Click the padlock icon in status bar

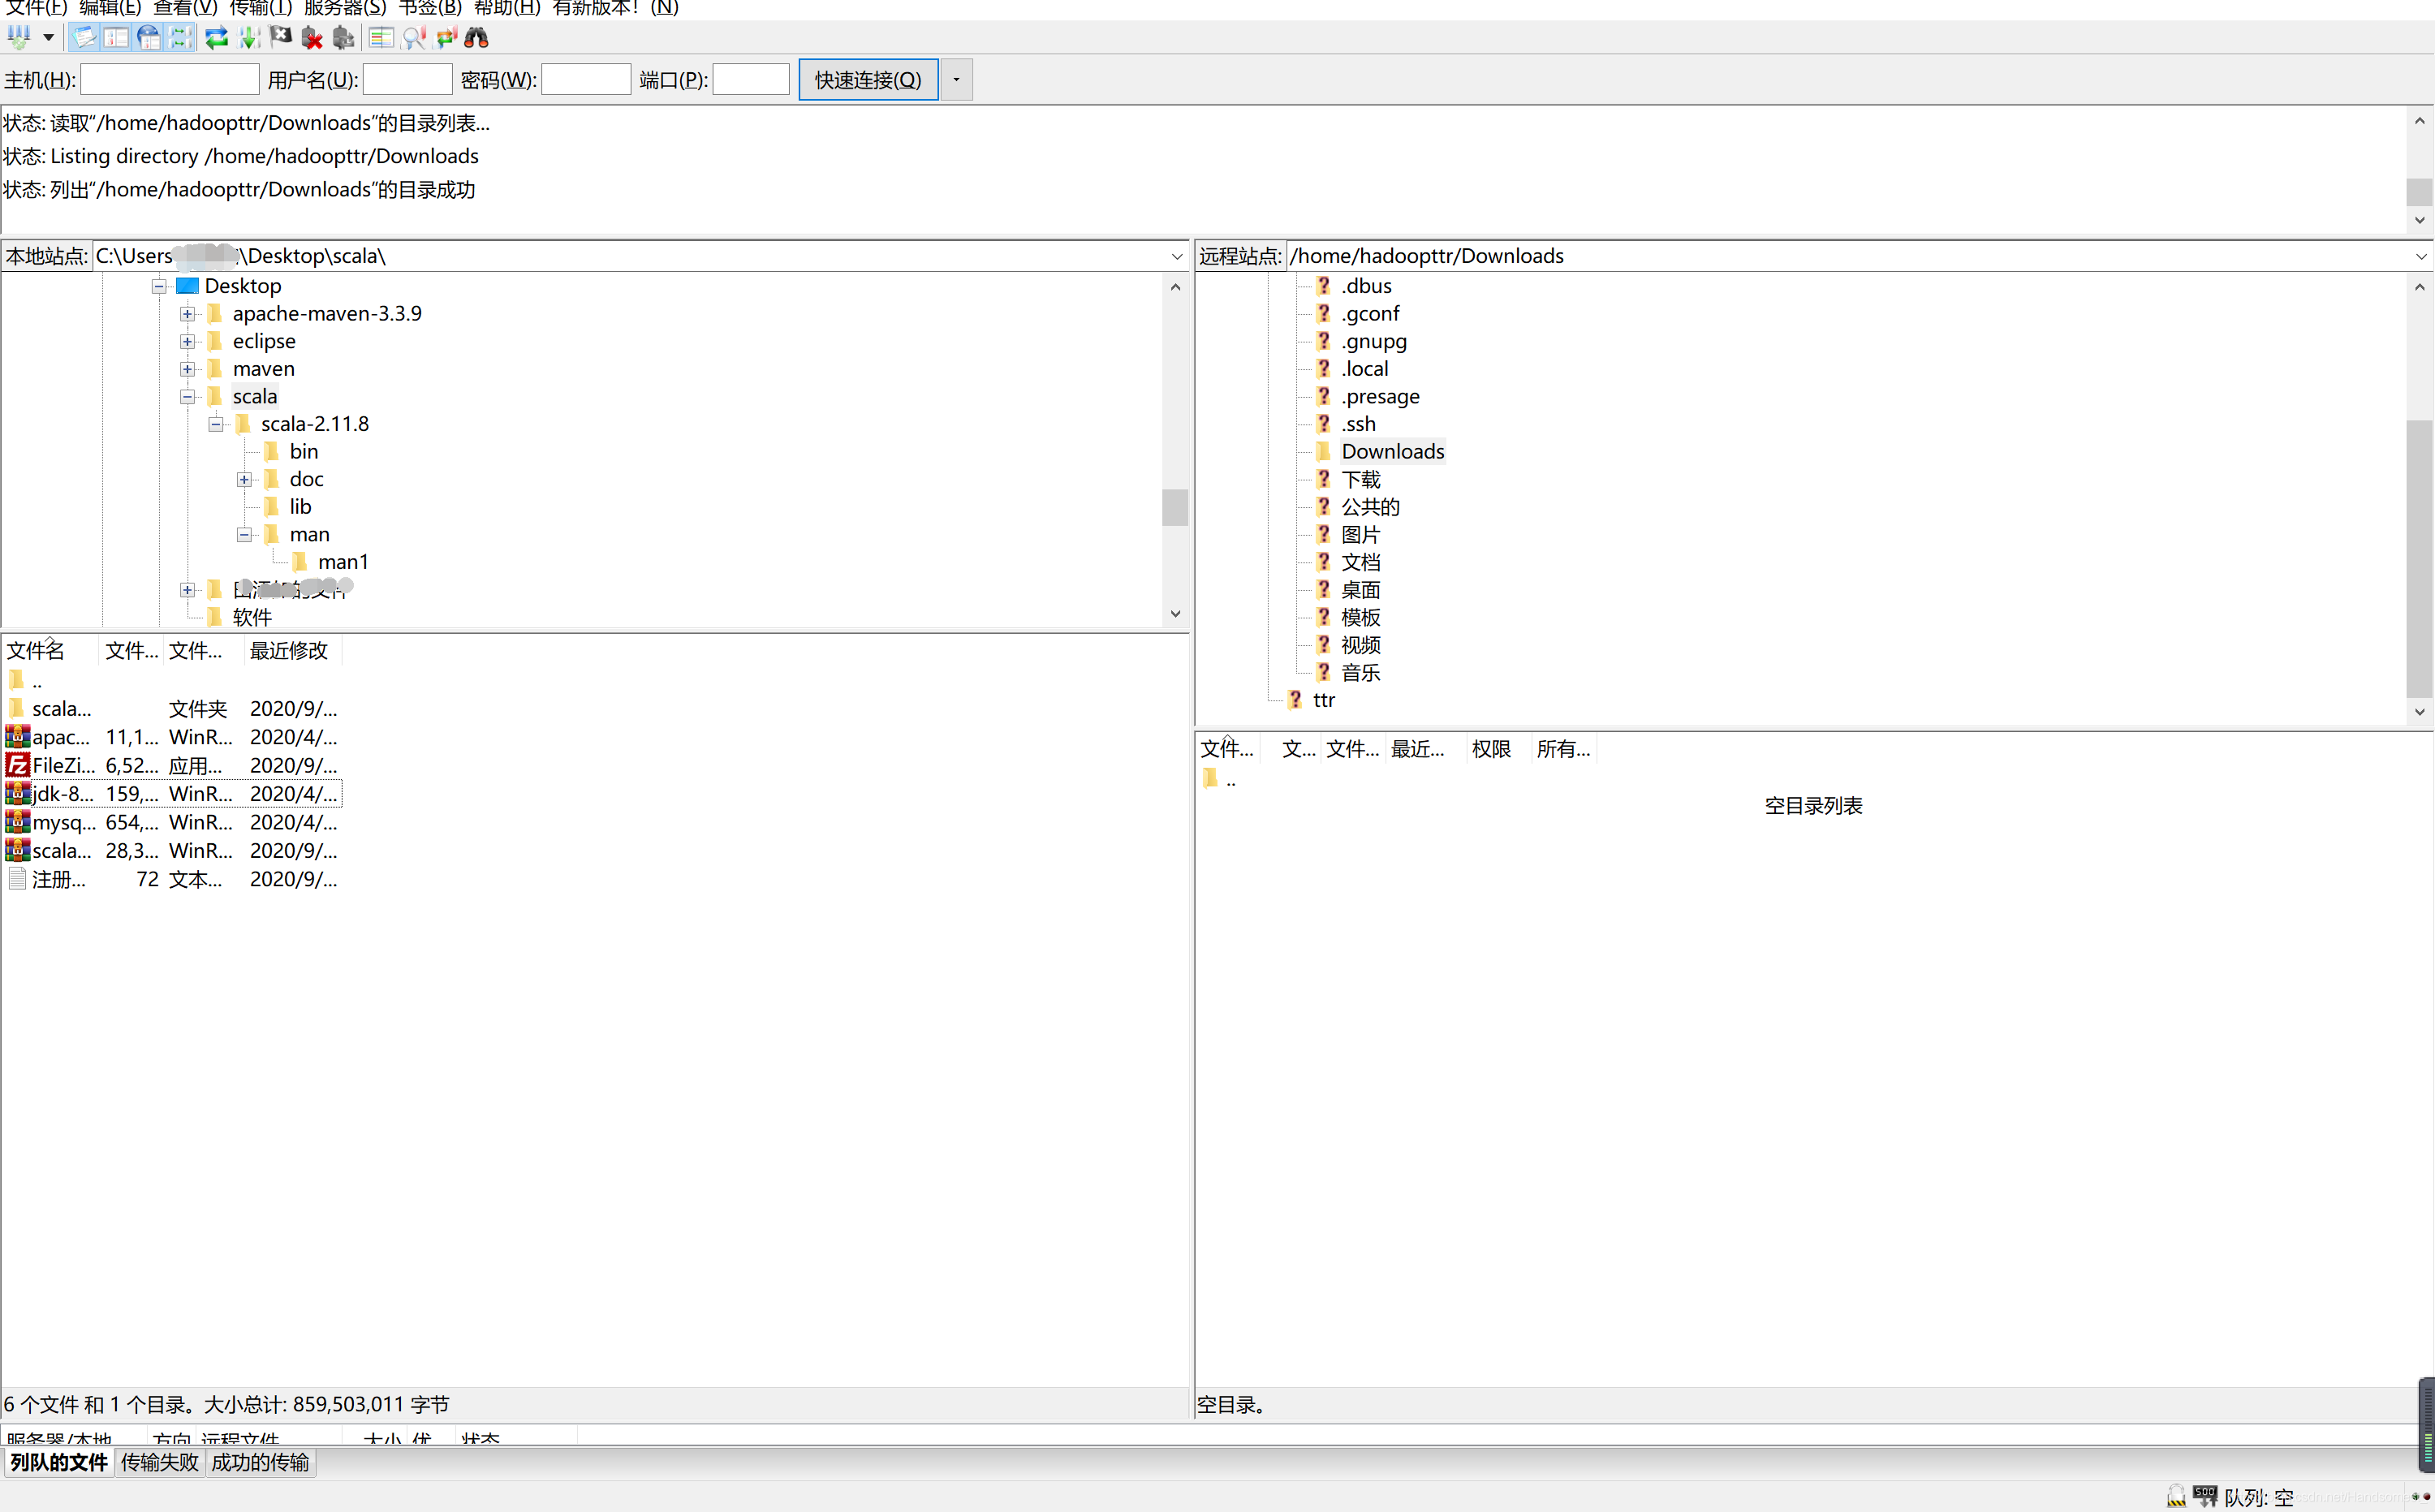(x=2176, y=1496)
